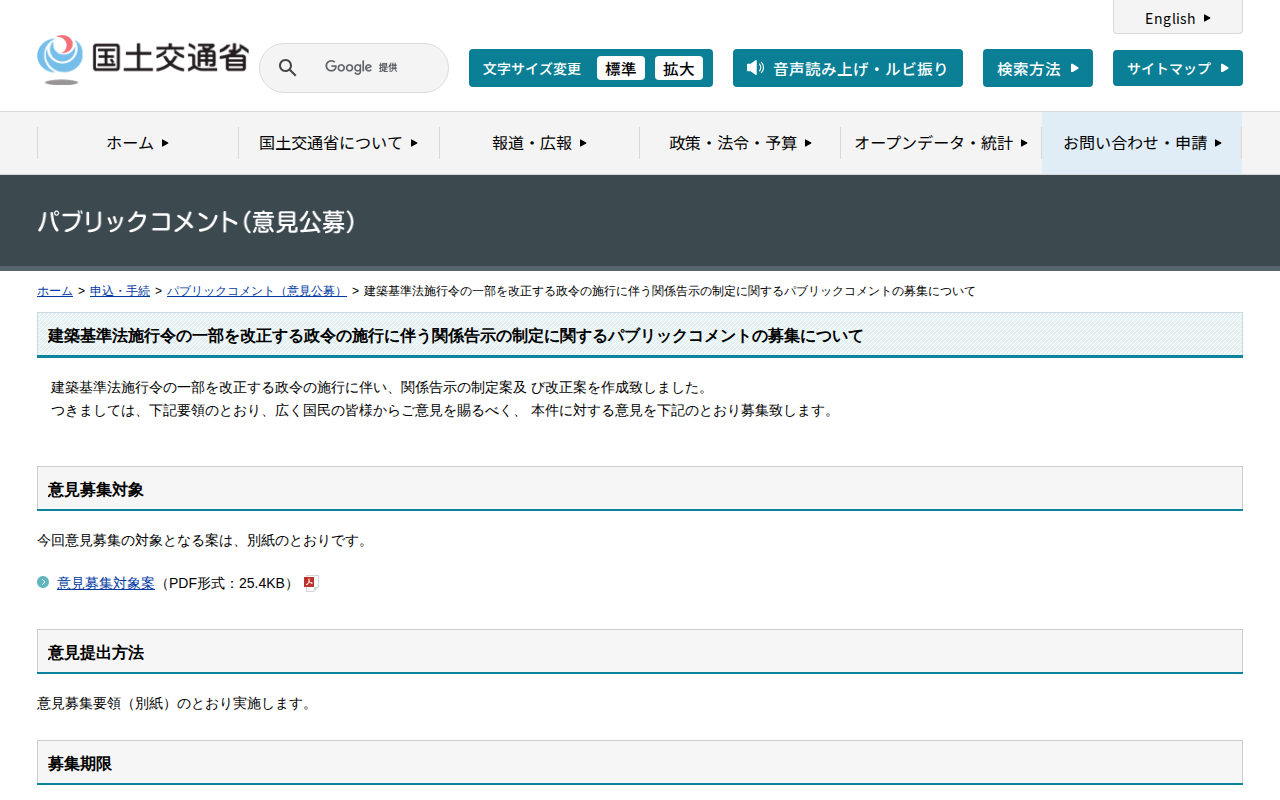Viewport: 1280px width, 800px height.
Task: Set text size to 拡大
Action: coord(678,68)
